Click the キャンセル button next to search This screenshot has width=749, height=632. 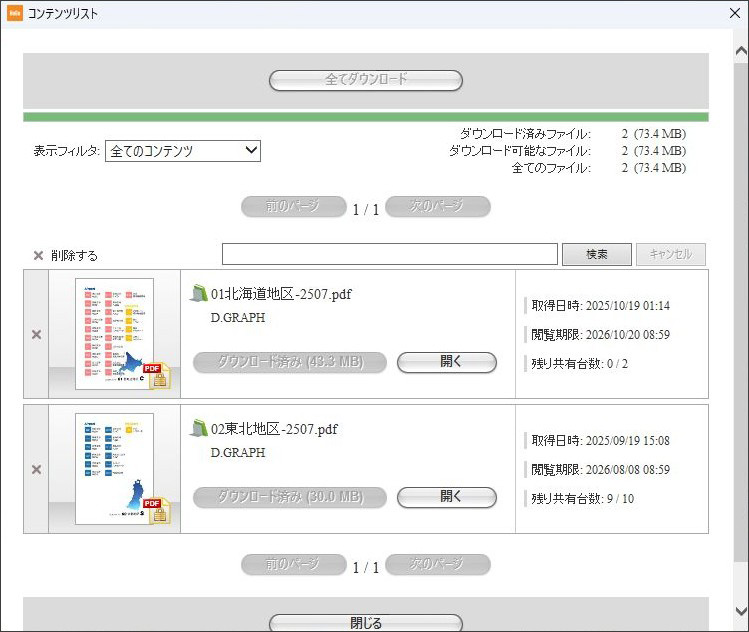(671, 254)
